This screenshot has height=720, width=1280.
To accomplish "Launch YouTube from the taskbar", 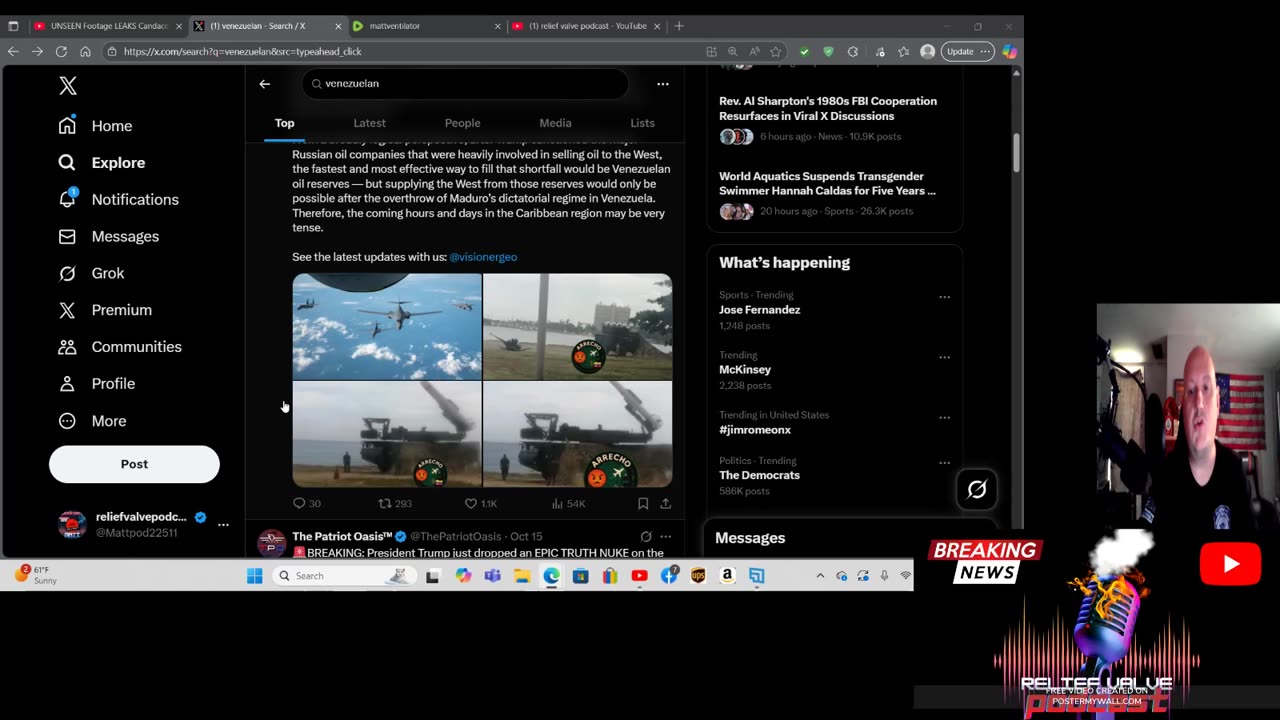I will (x=639, y=575).
